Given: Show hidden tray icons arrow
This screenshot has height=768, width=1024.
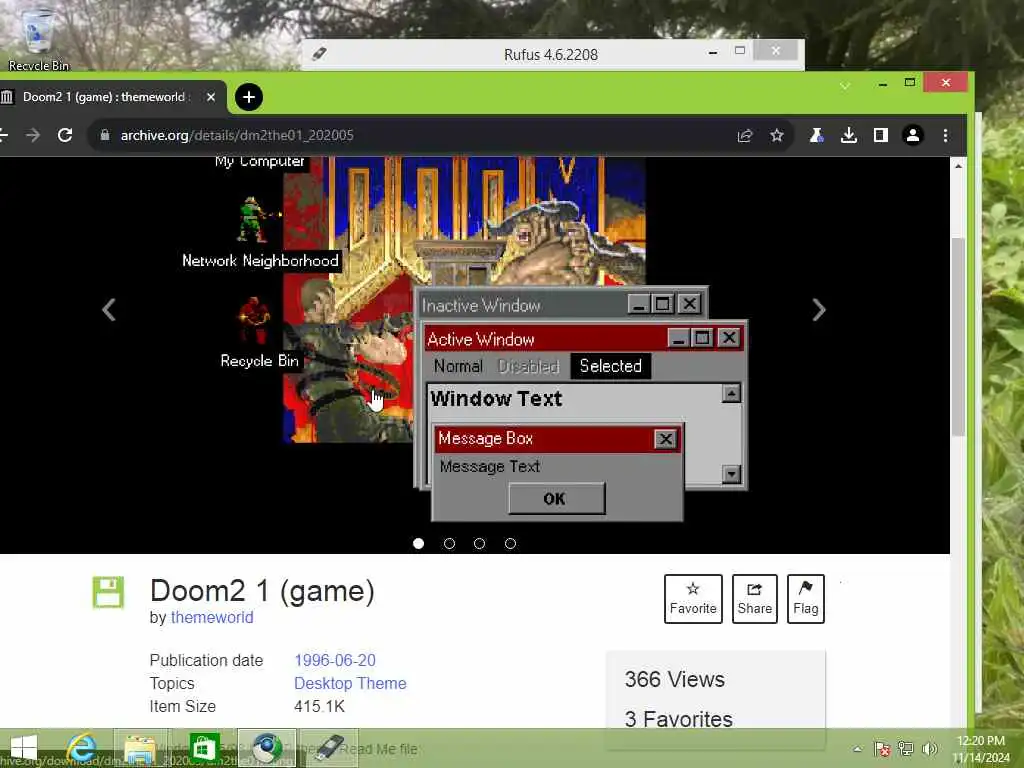Looking at the screenshot, I should coord(857,748).
